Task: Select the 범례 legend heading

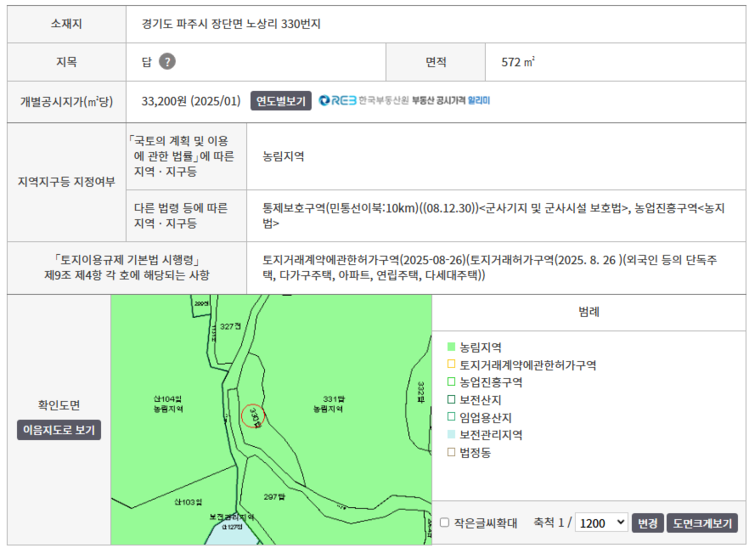Action: click(x=589, y=312)
